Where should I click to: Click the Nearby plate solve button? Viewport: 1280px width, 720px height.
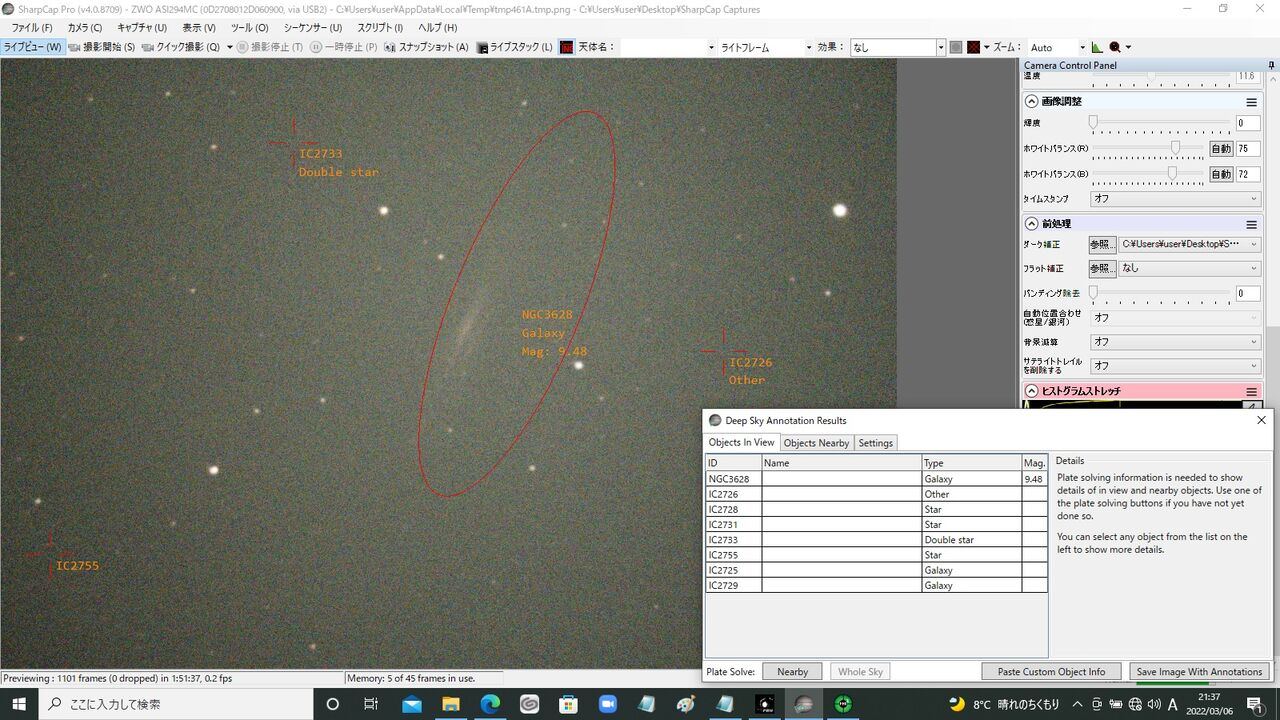click(792, 672)
